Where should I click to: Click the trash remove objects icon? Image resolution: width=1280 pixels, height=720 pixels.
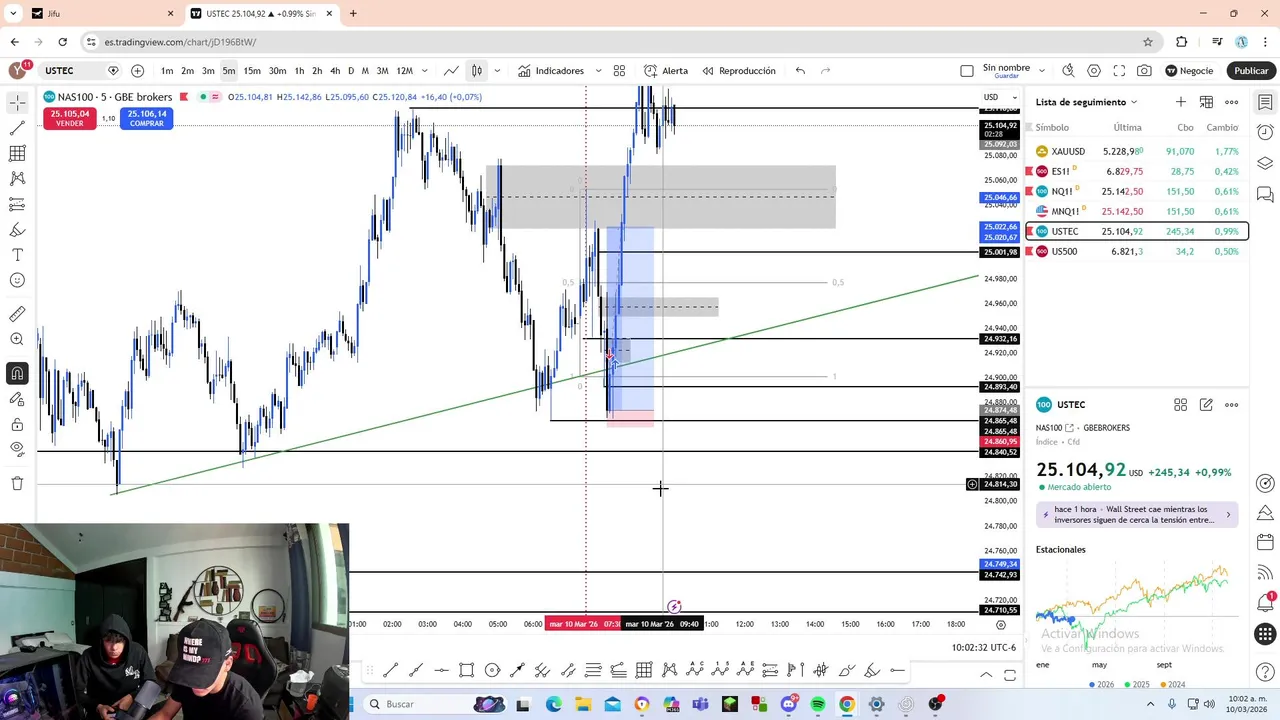point(17,484)
